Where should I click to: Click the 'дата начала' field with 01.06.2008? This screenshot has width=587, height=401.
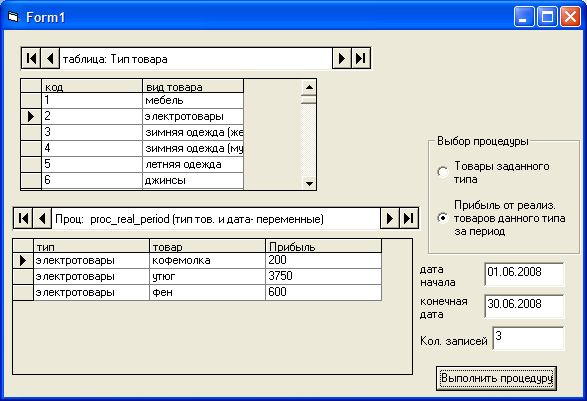(524, 274)
